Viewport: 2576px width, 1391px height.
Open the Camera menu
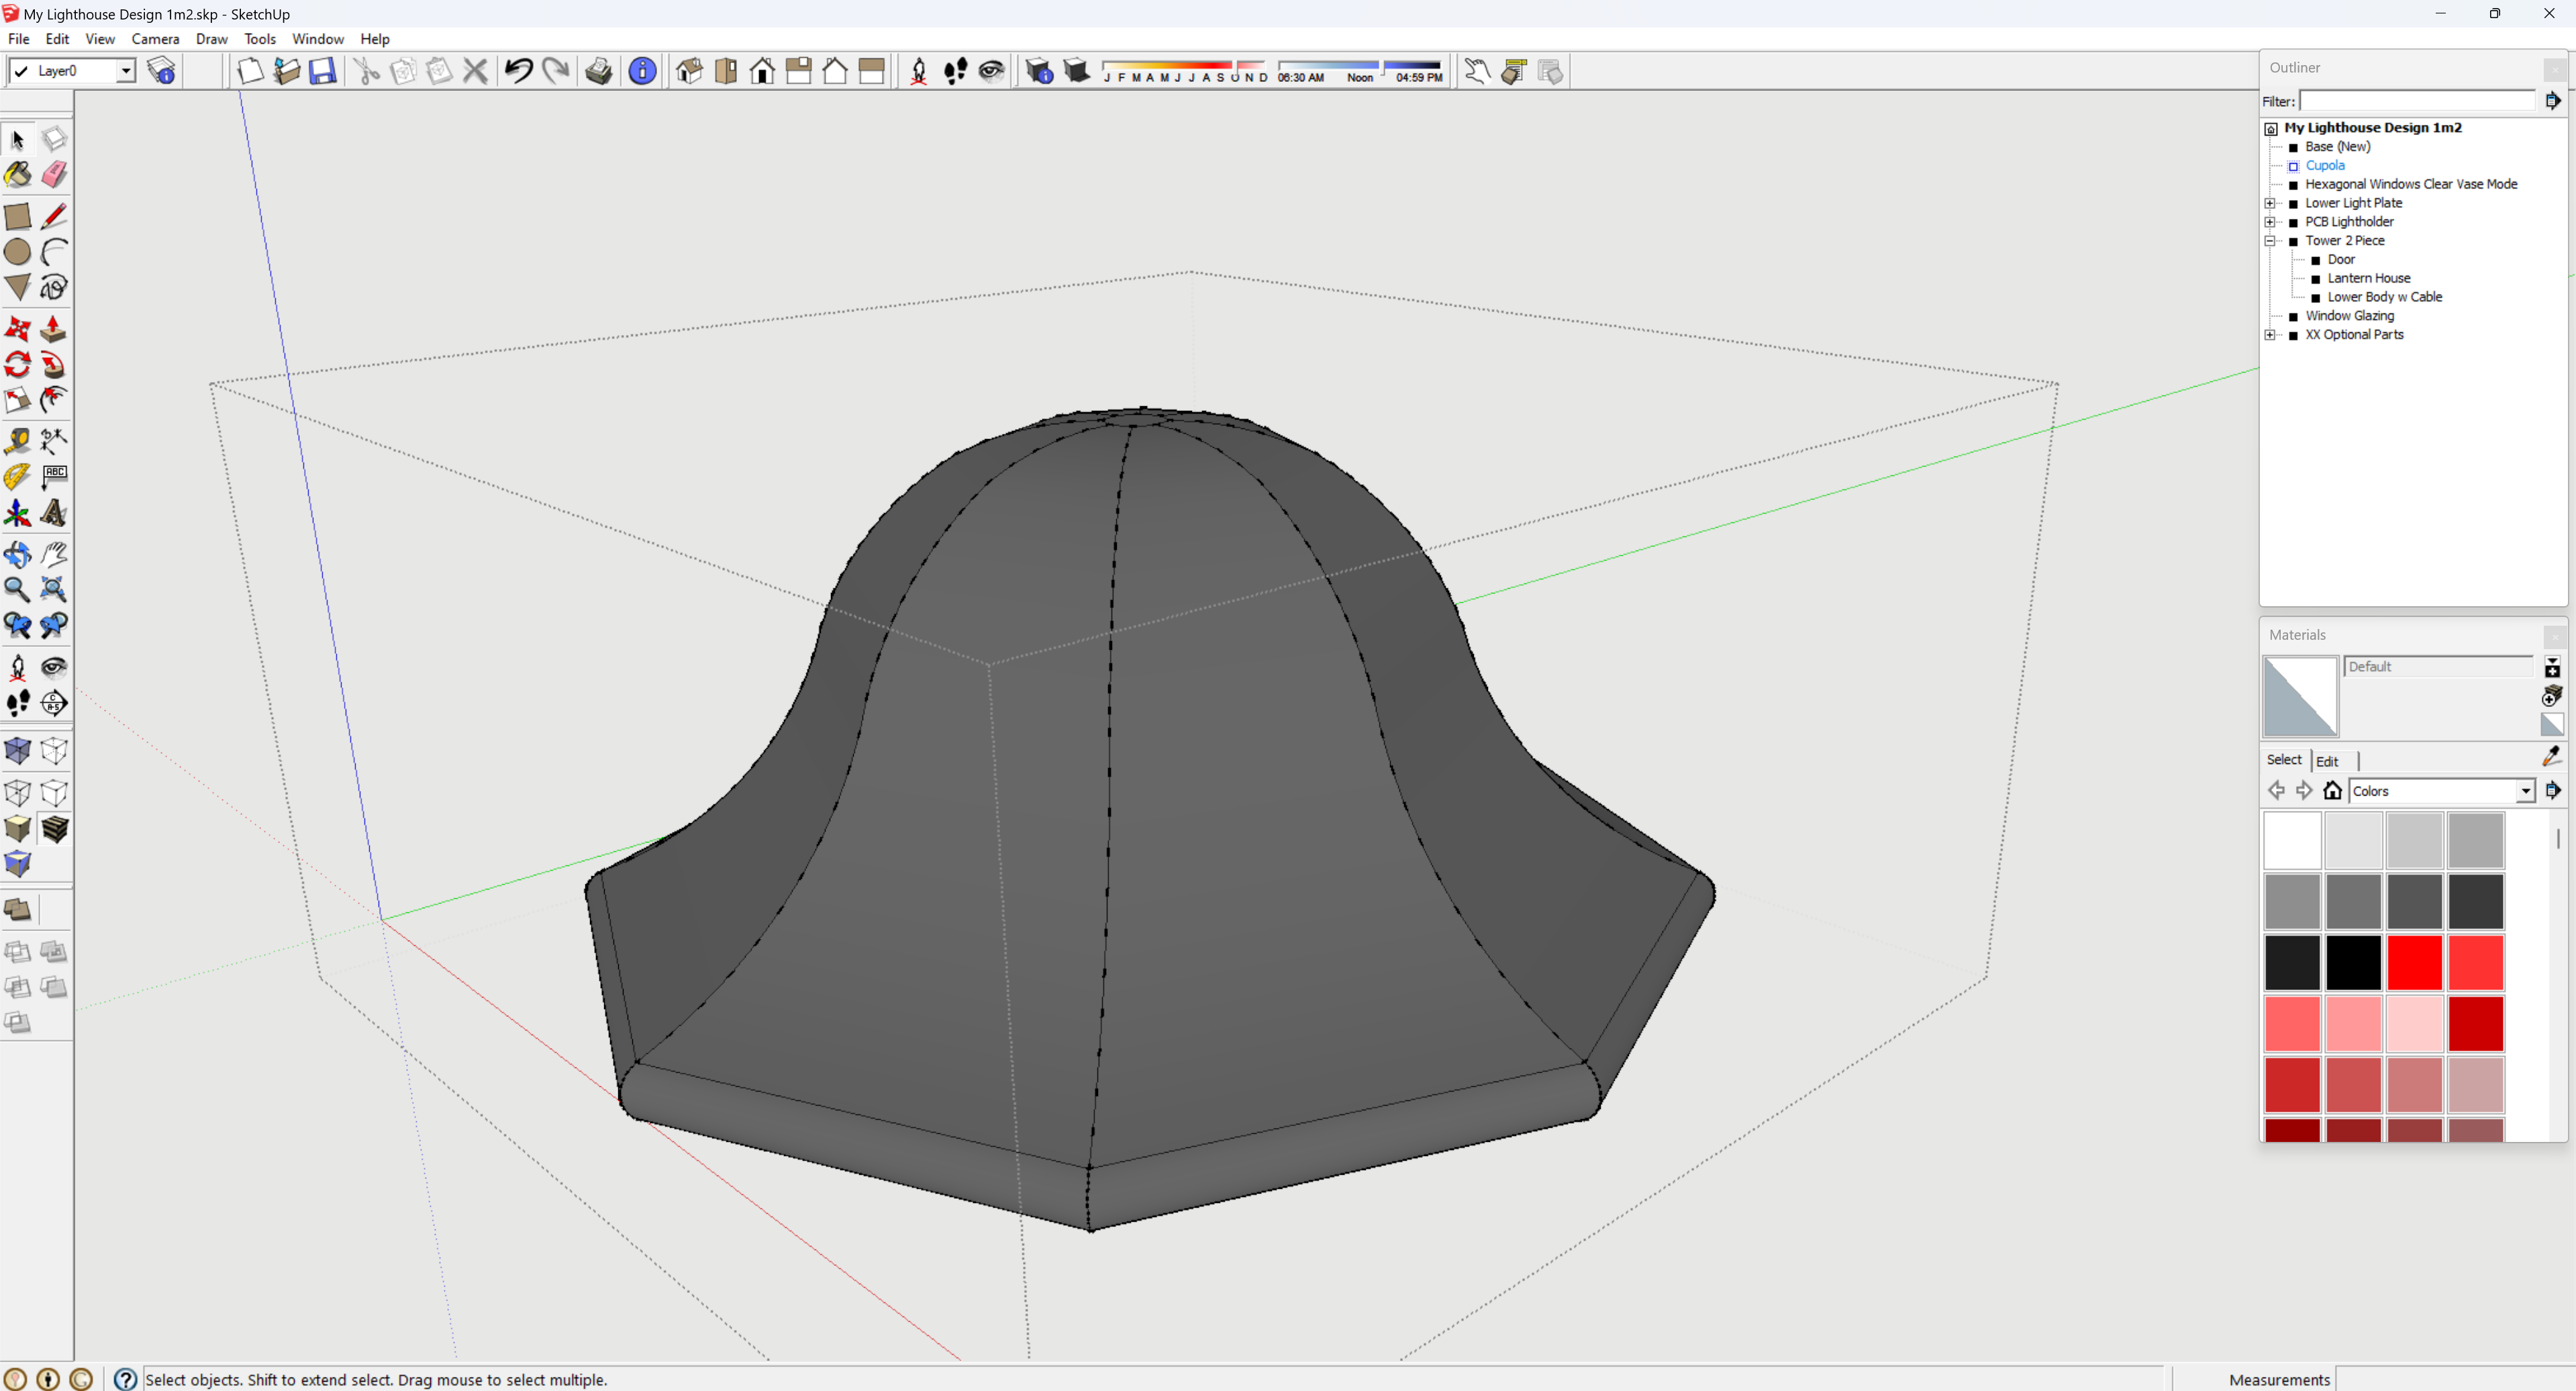[155, 39]
